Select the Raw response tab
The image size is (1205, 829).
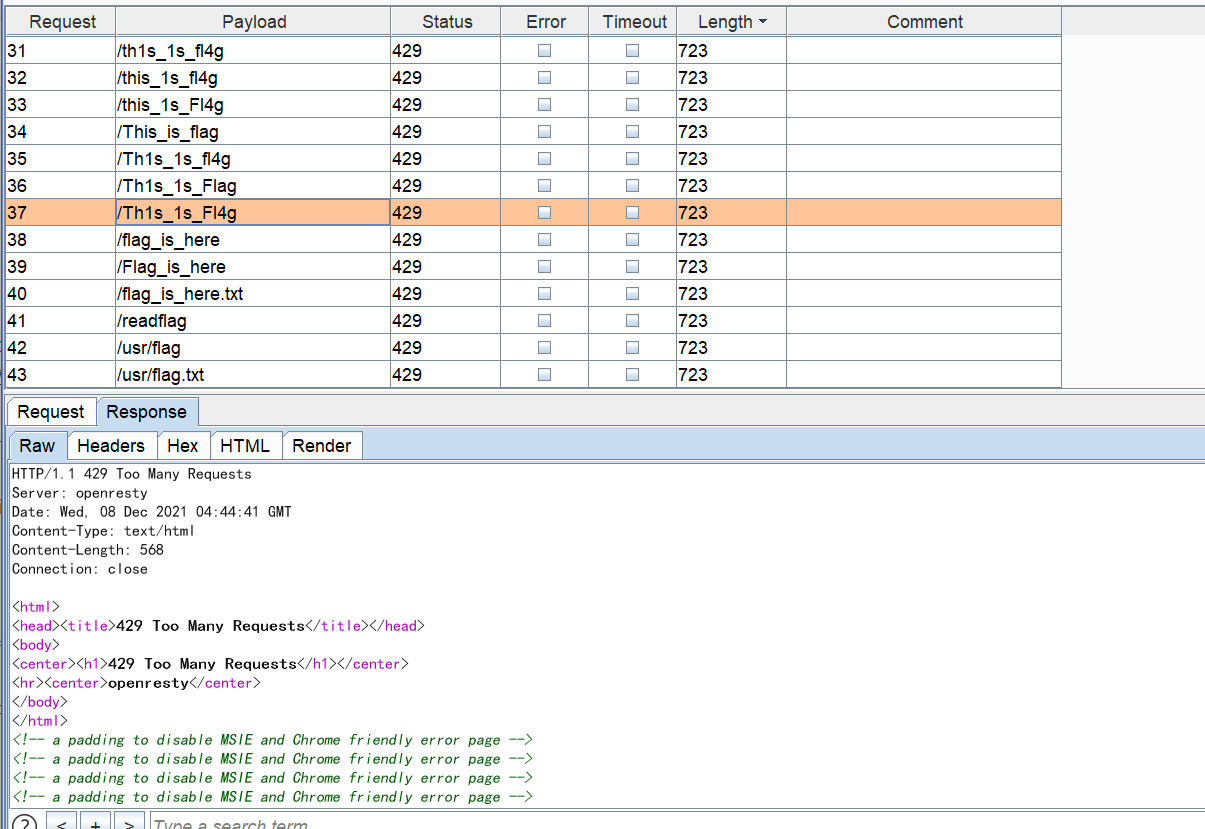coord(37,445)
